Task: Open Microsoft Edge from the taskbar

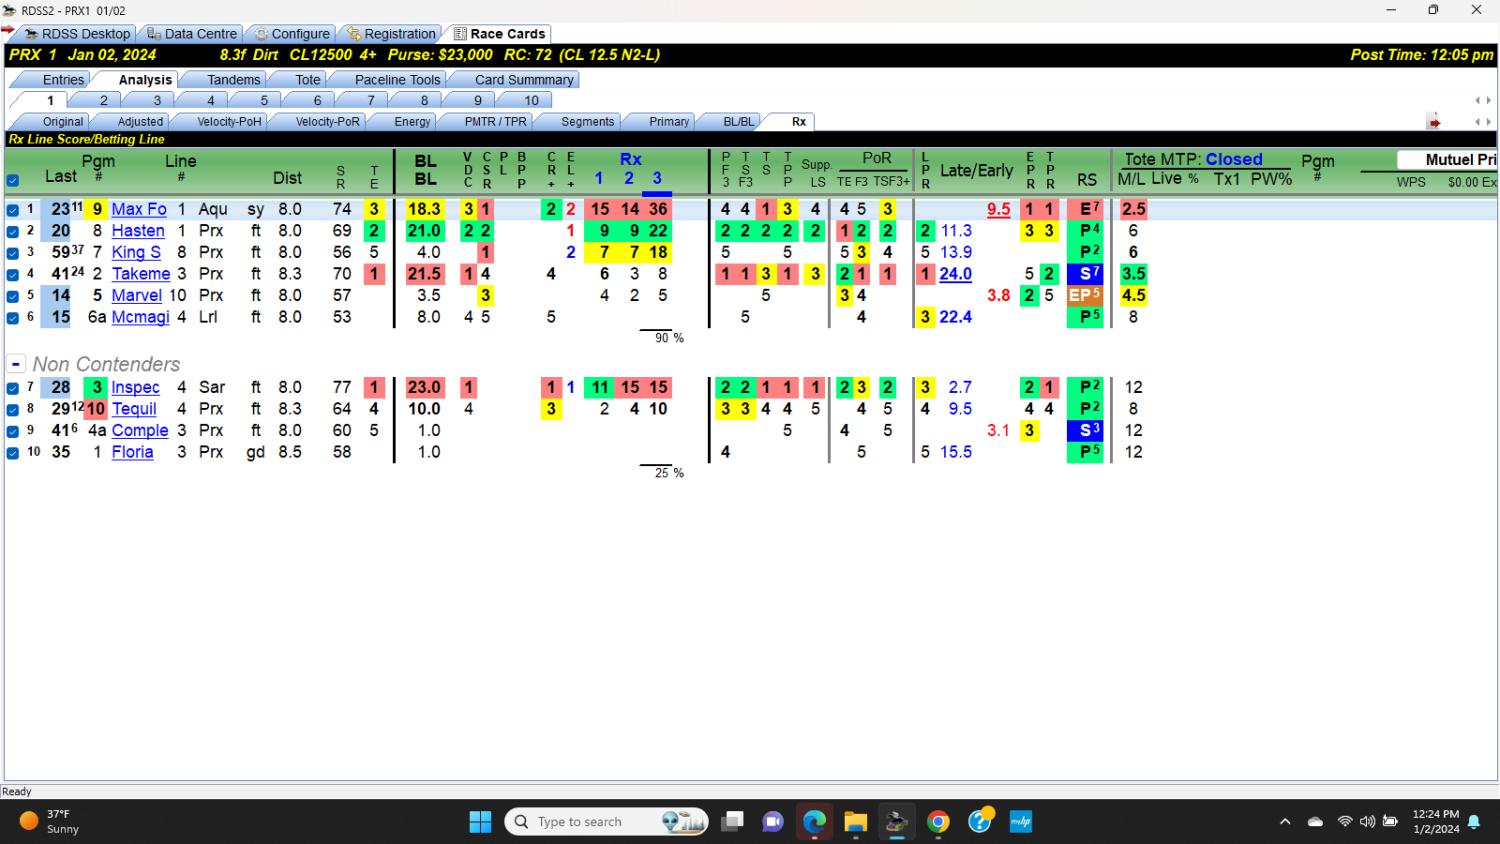Action: pos(814,822)
